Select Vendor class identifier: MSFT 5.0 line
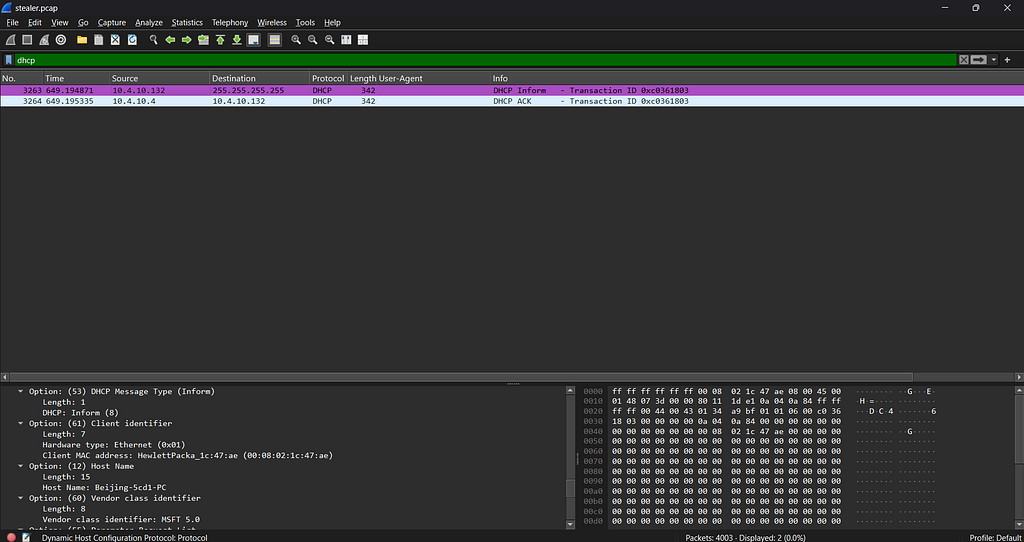Image resolution: width=1024 pixels, height=542 pixels. 121,519
